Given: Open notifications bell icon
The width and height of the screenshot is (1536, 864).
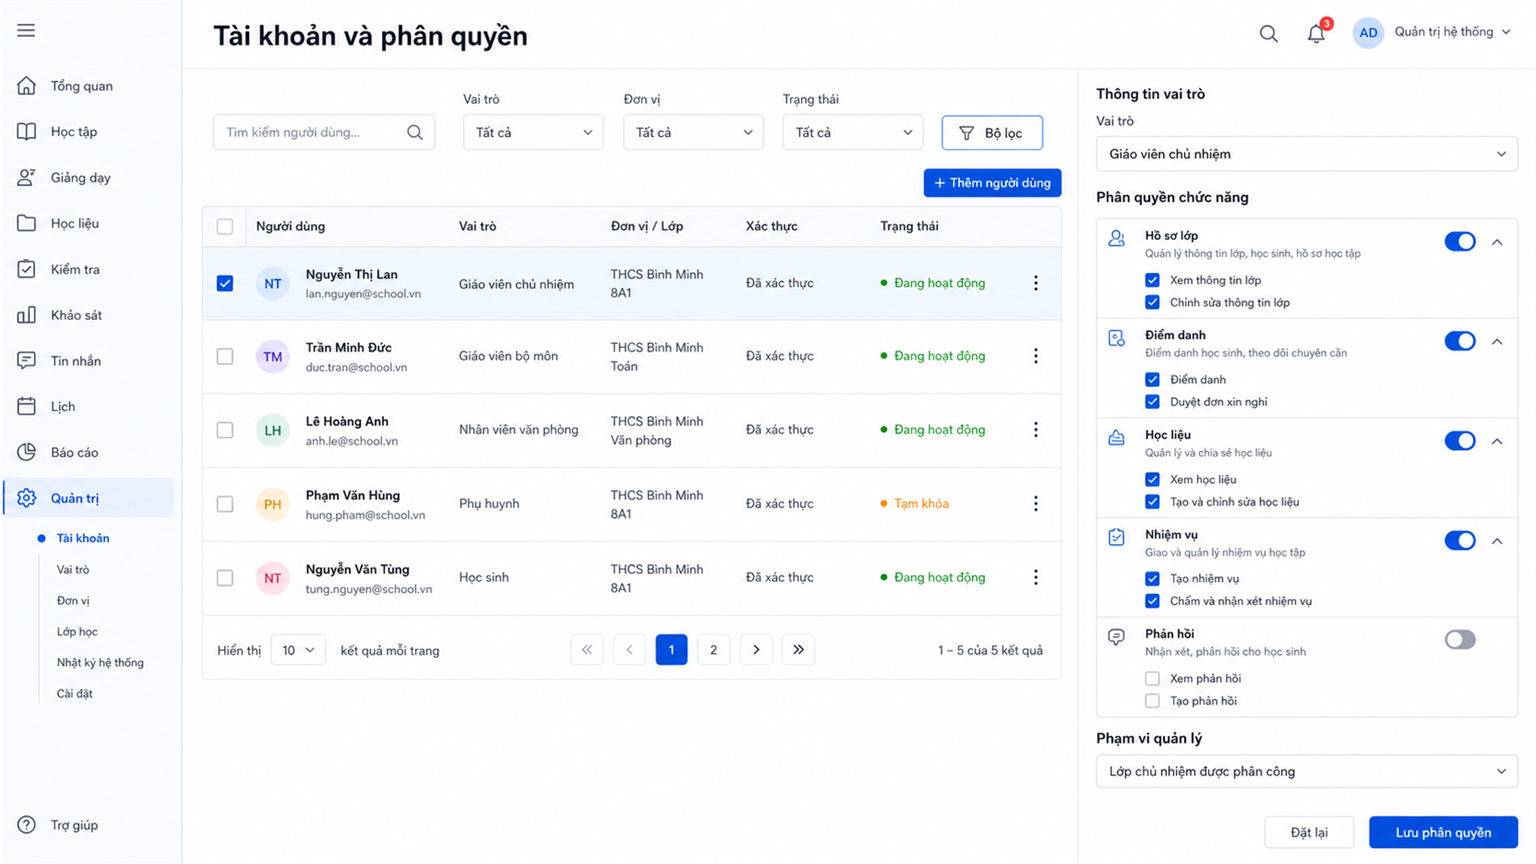Looking at the screenshot, I should [x=1316, y=34].
